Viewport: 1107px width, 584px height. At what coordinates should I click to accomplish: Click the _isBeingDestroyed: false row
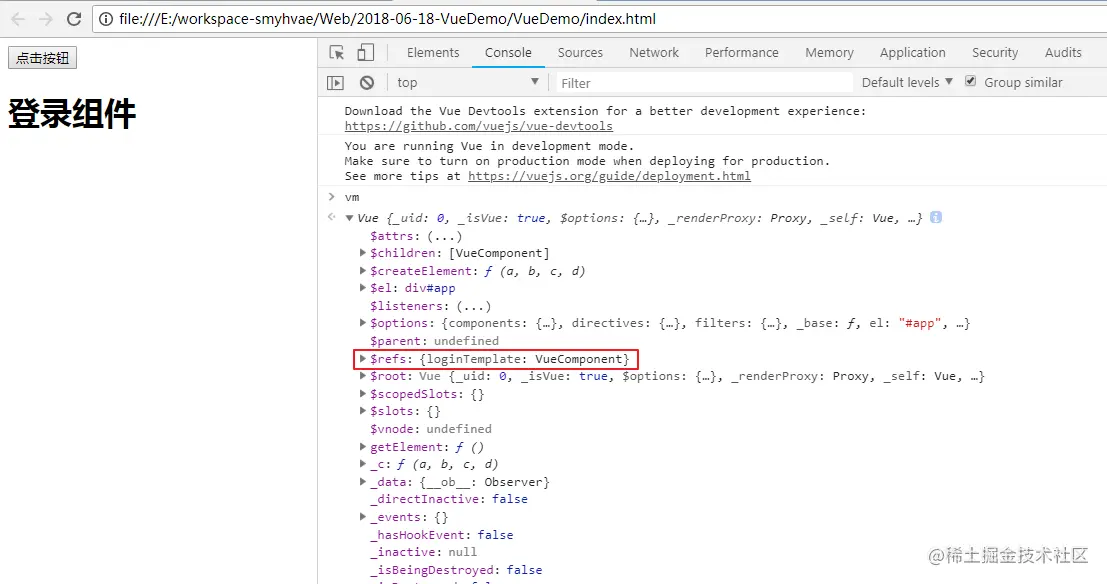click(x=456, y=570)
